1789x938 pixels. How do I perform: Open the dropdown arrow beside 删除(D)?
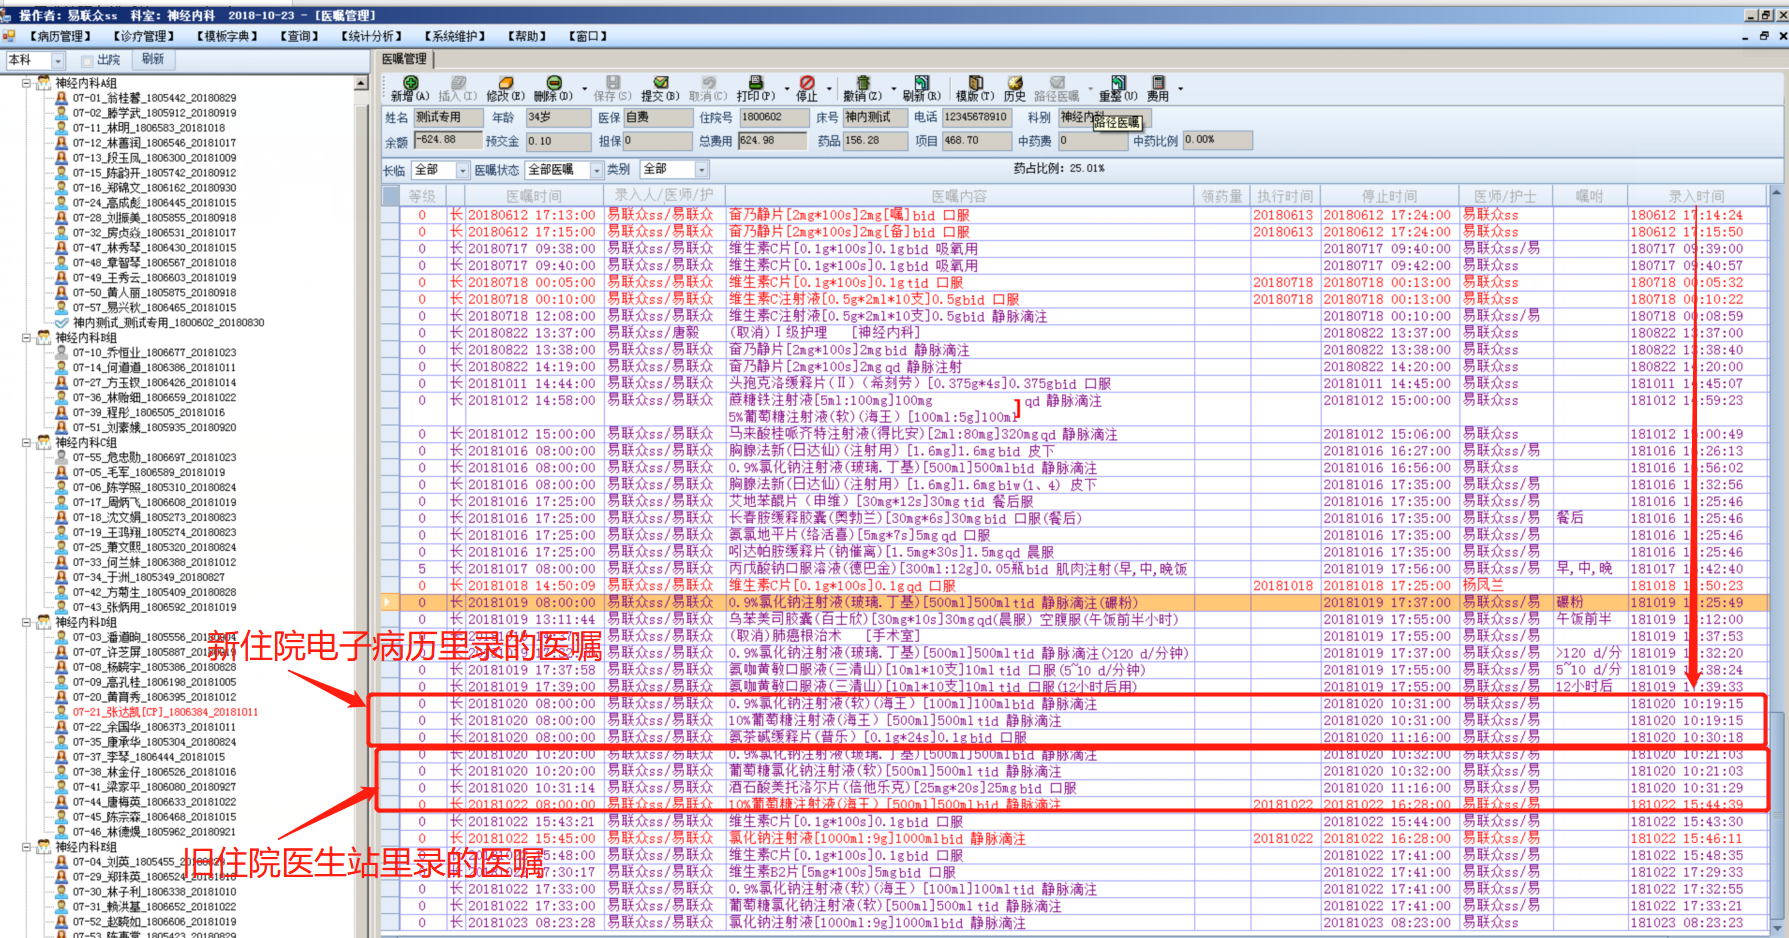pyautogui.click(x=584, y=89)
